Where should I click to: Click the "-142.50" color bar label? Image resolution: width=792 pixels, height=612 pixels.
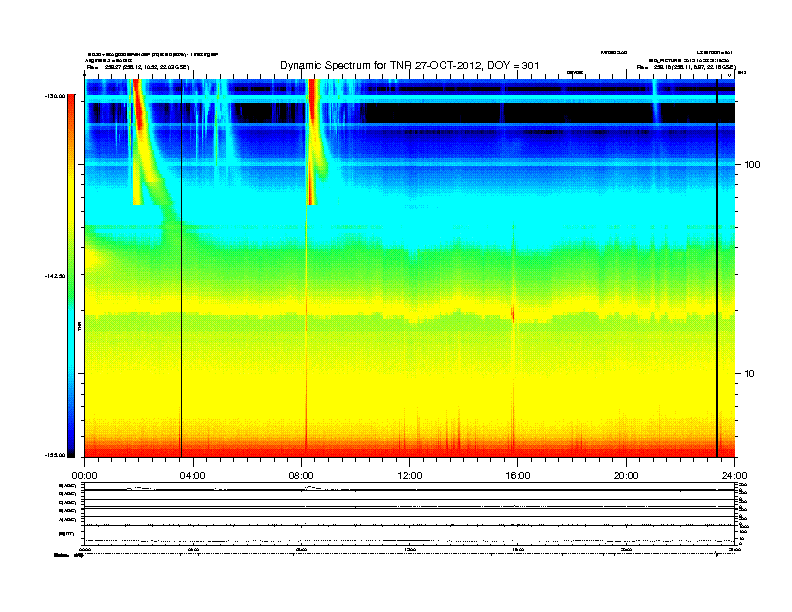point(54,276)
